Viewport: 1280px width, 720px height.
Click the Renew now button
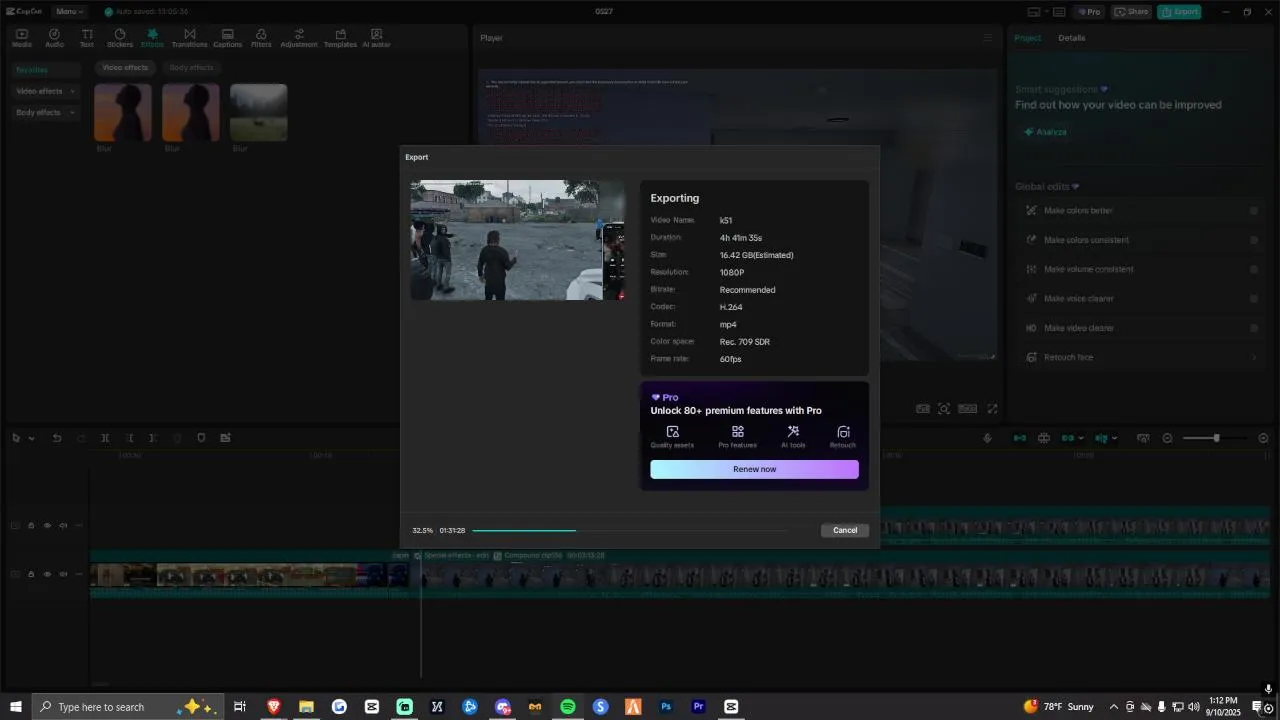754,469
